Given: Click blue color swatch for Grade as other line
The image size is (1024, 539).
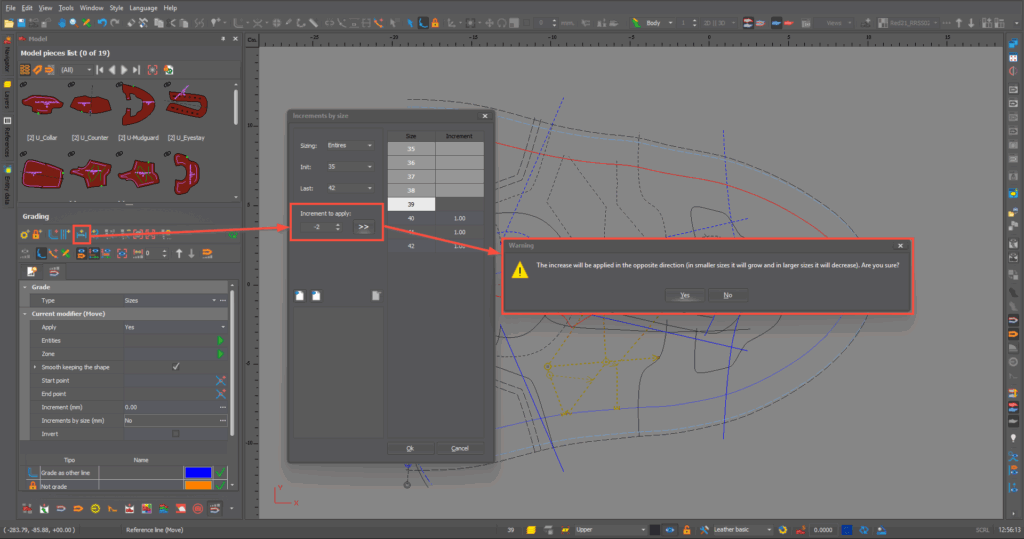Looking at the screenshot, I should click(x=198, y=472).
